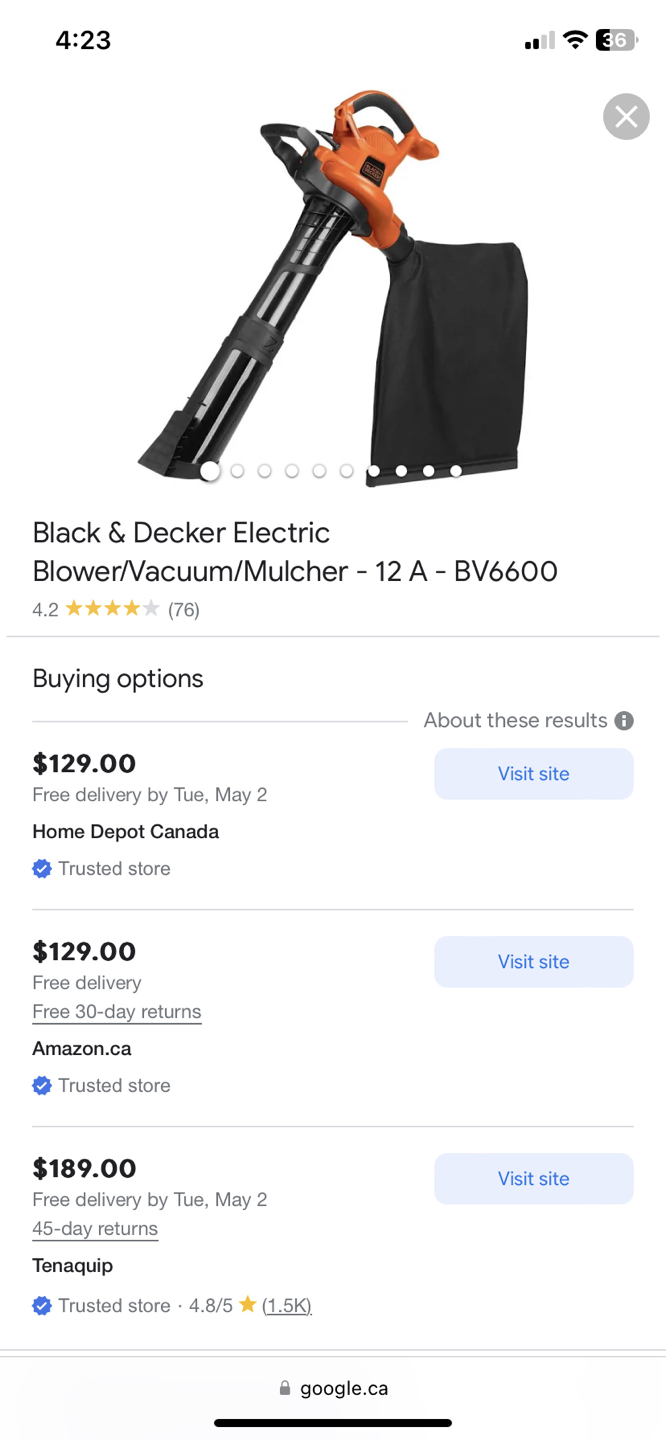Screen dimensions: 666x1440
Task: Visit site for Home Depot Canada offer
Action: 534,774
